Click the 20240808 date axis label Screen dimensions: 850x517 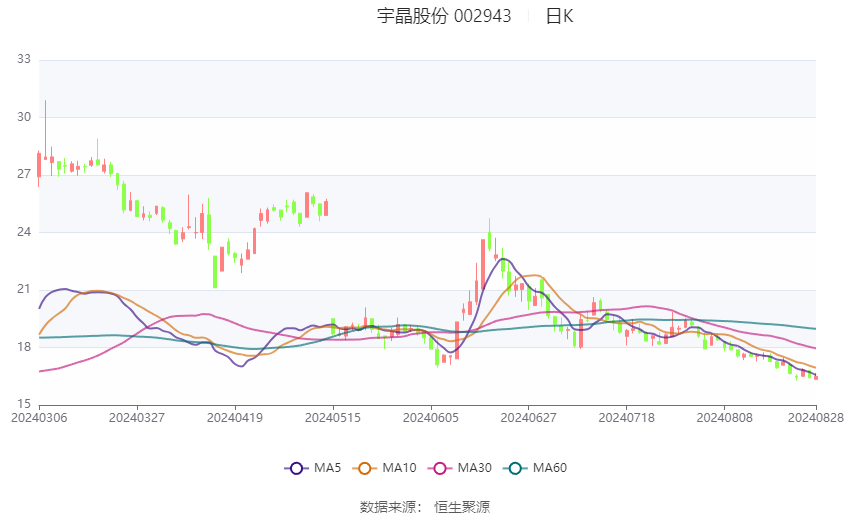[725, 418]
